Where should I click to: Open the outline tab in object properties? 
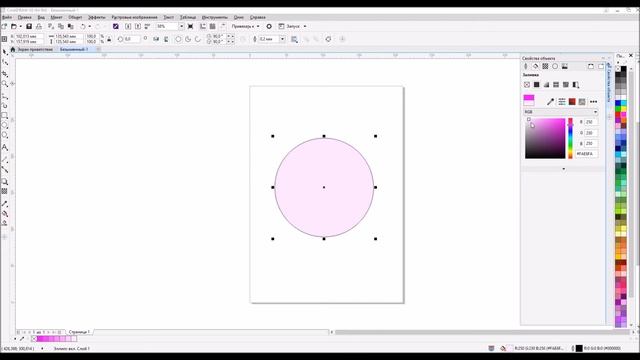click(526, 66)
